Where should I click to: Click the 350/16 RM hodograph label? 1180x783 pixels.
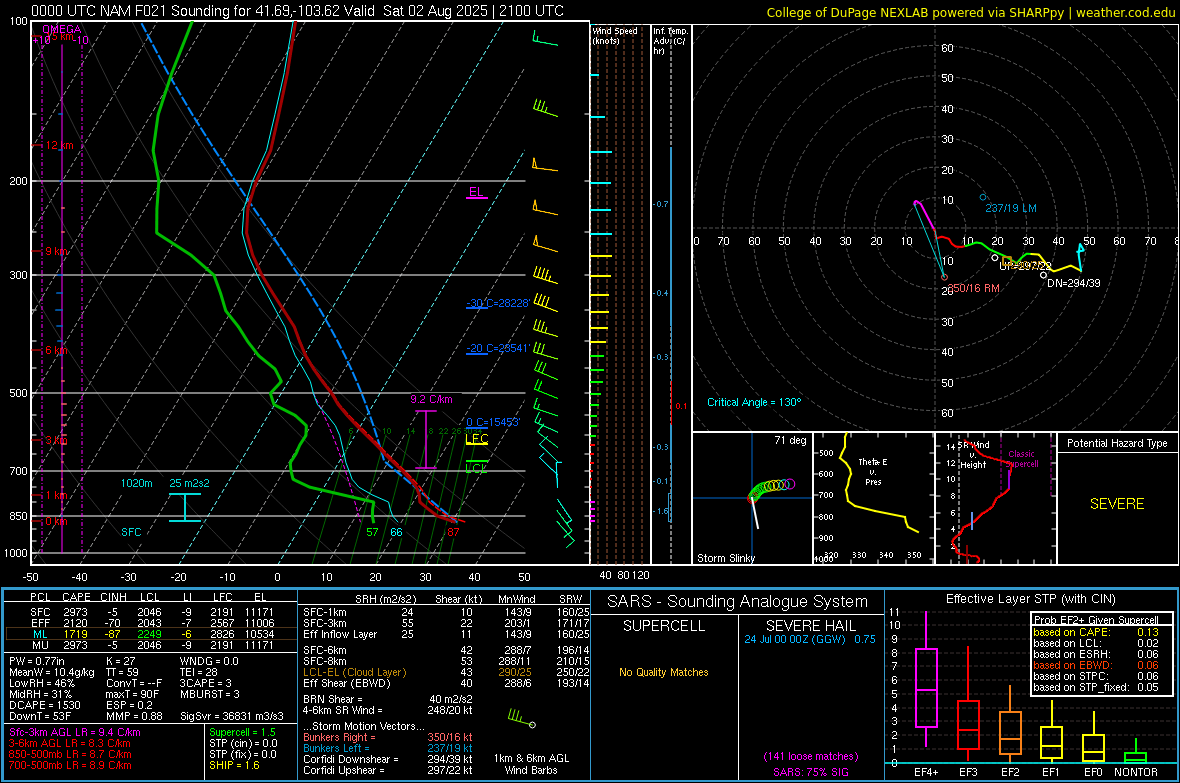point(973,288)
